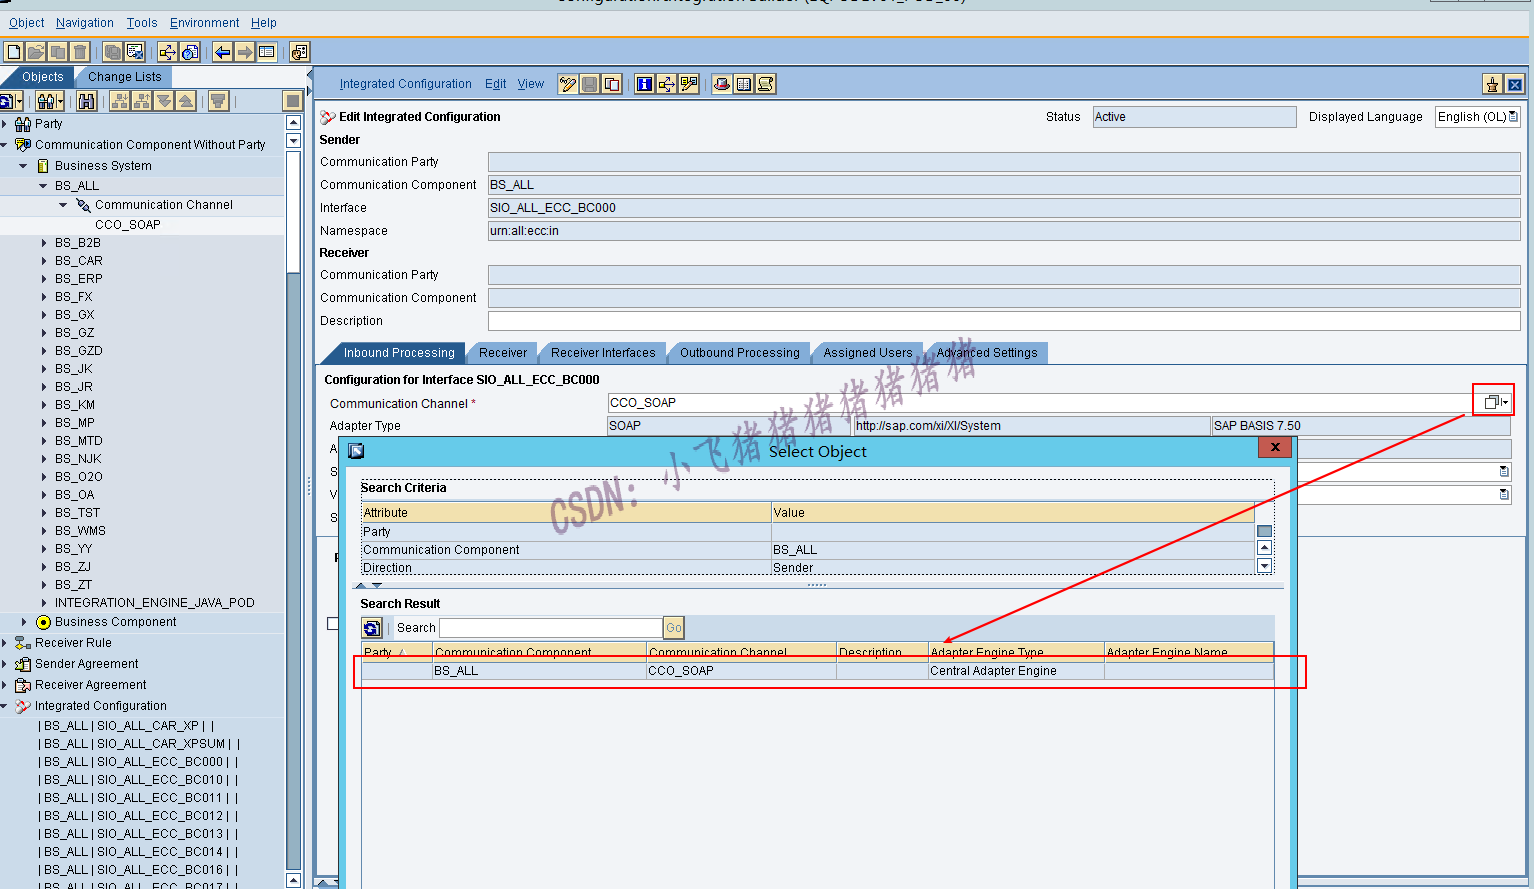Screen dimensions: 1534x889
Task: Open the Environment menu
Action: [x=204, y=22]
